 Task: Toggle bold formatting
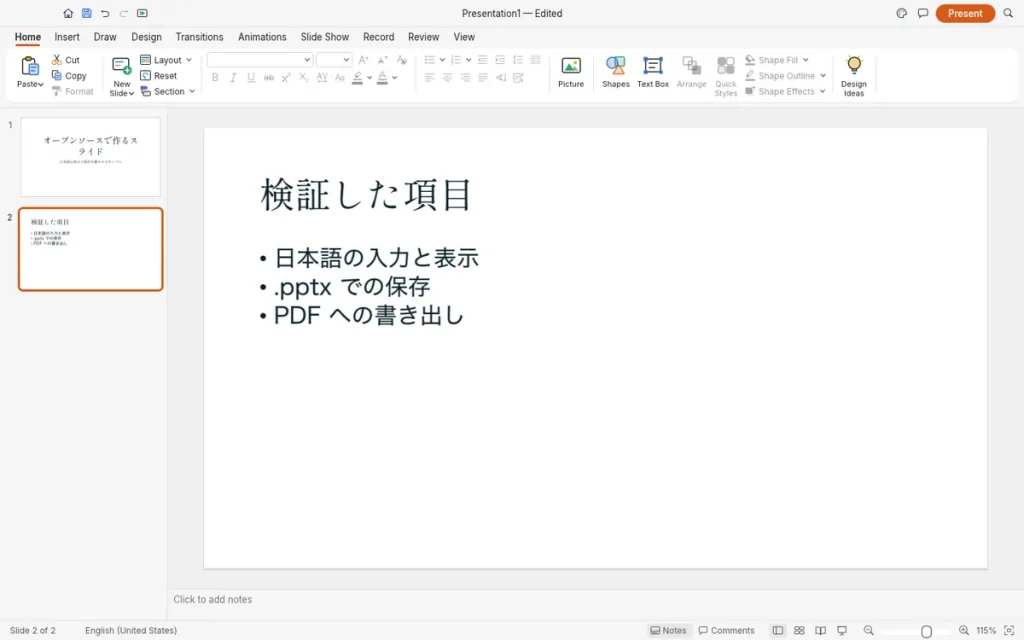215,78
